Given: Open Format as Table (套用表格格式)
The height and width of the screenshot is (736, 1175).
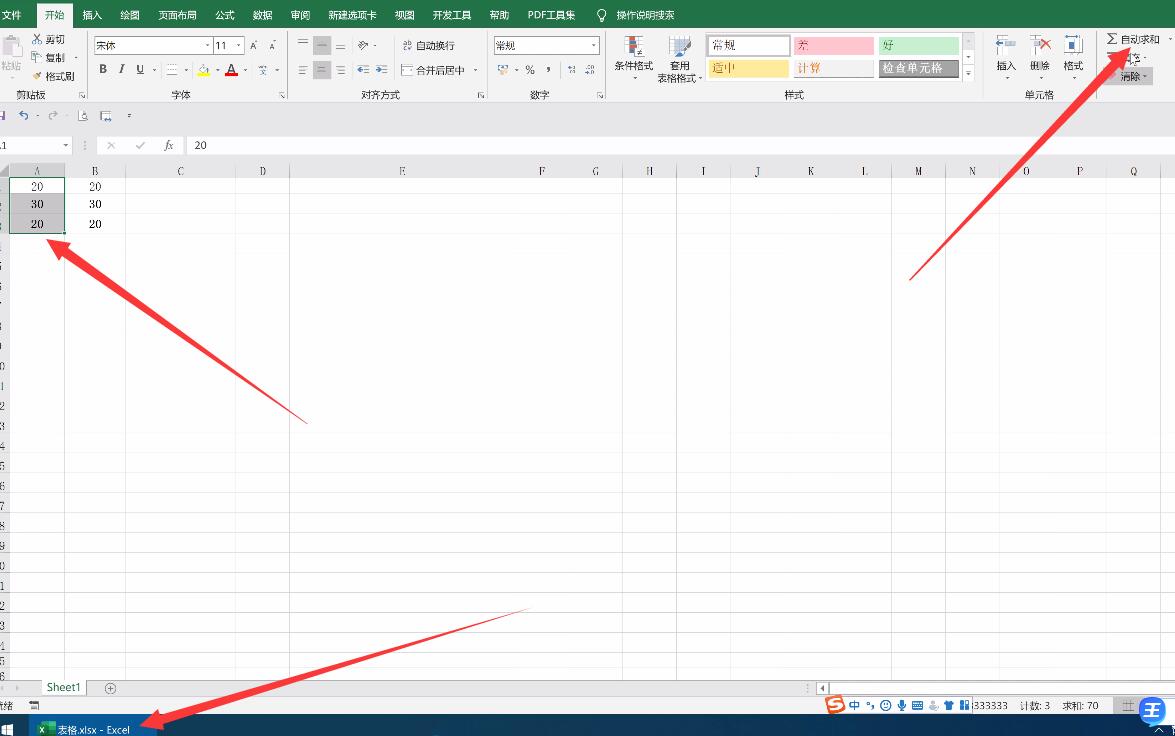Looking at the screenshot, I should pos(680,59).
